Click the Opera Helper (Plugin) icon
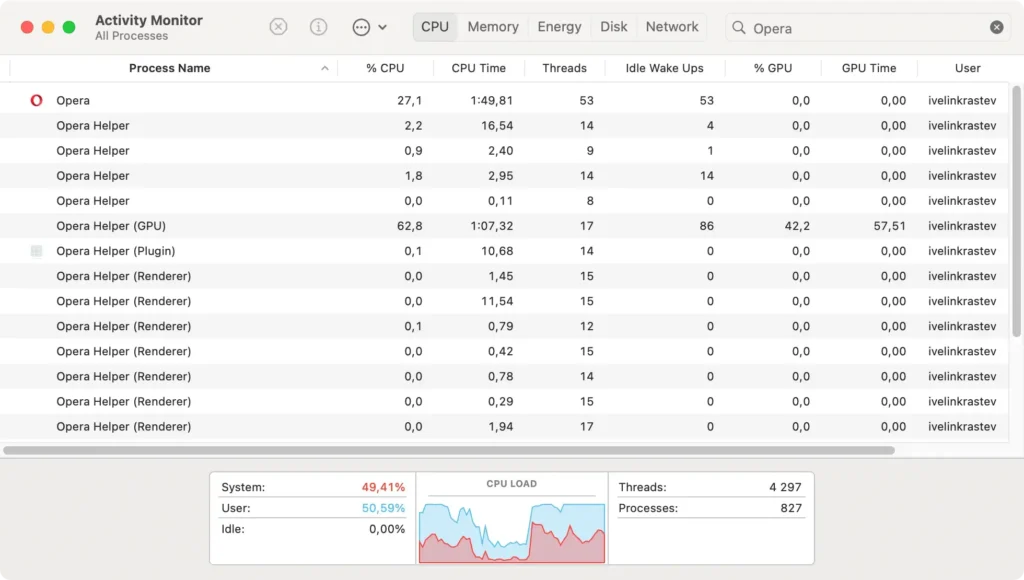1024x580 pixels. pos(37,251)
